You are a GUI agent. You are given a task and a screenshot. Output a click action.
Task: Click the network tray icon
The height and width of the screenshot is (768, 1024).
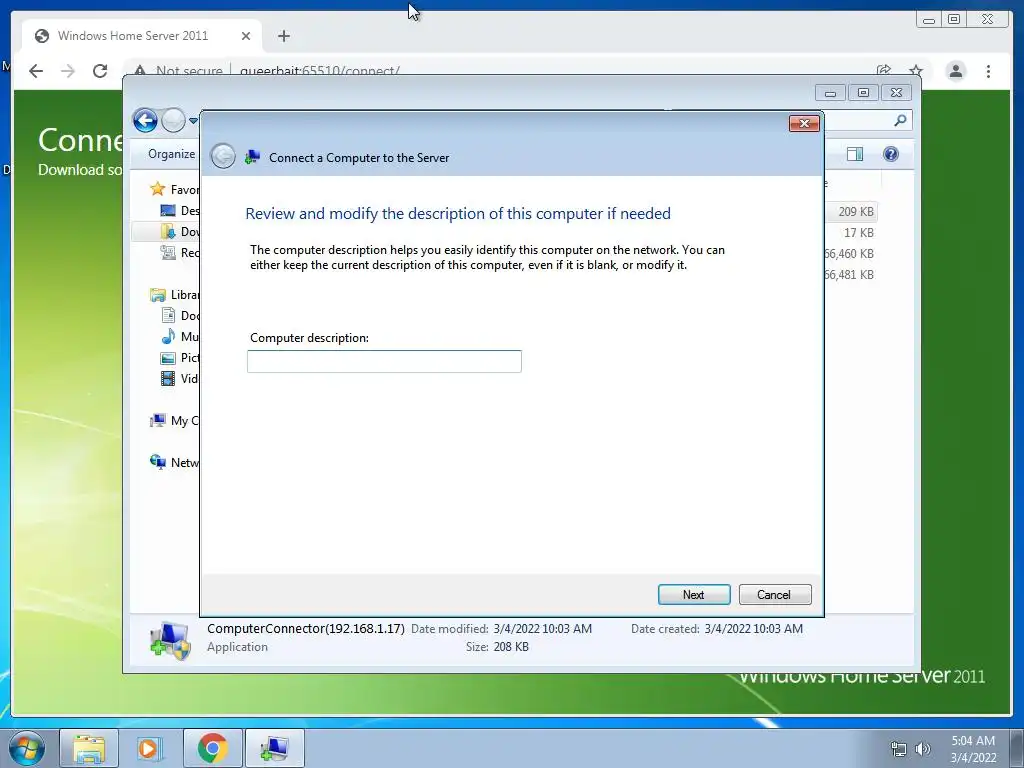899,749
